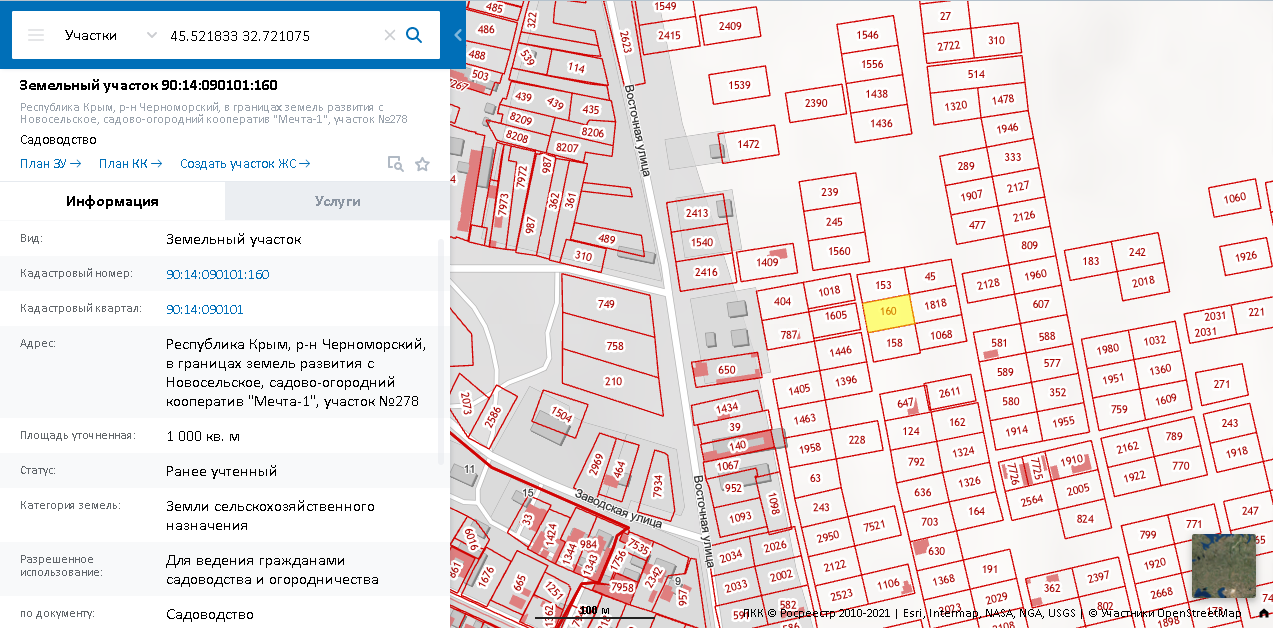This screenshot has width=1273, height=628.
Task: Click the coordinates search input field
Action: (x=270, y=35)
